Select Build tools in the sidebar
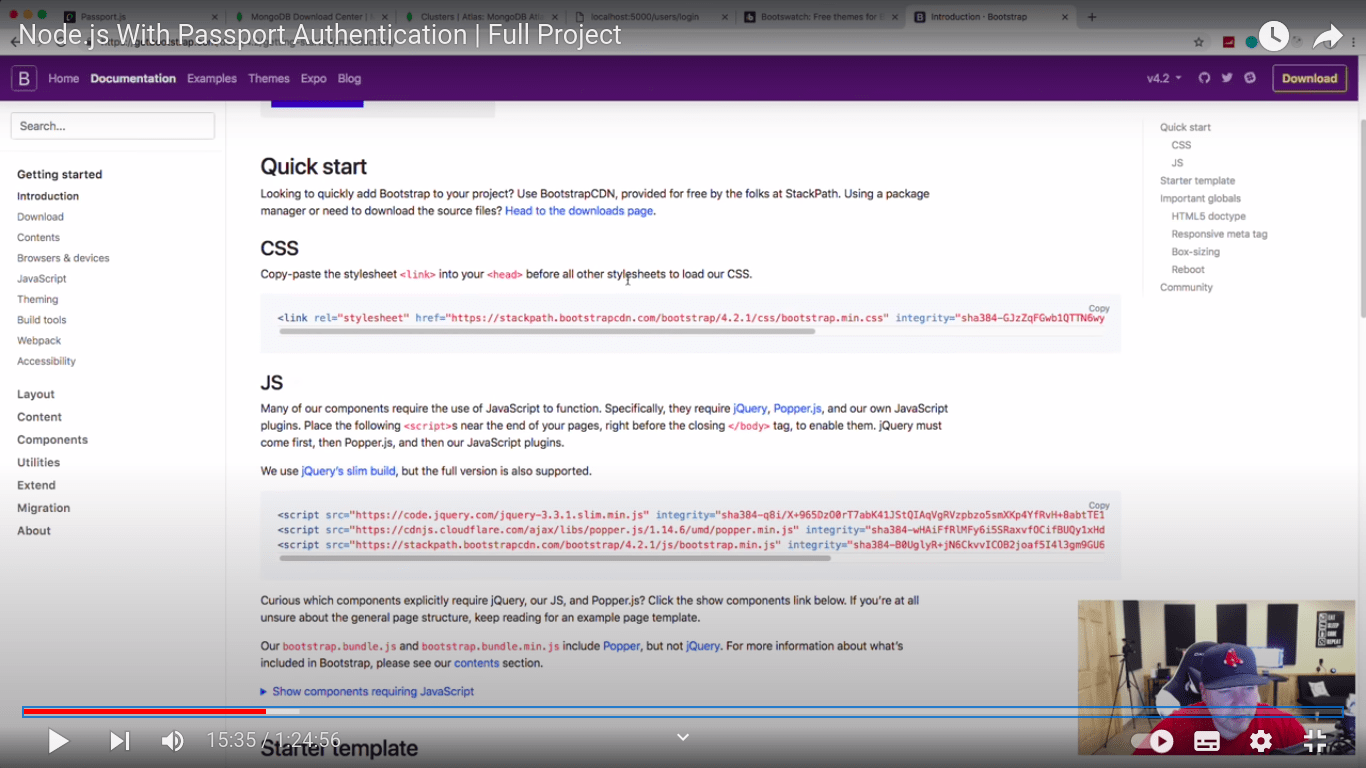 pos(42,320)
